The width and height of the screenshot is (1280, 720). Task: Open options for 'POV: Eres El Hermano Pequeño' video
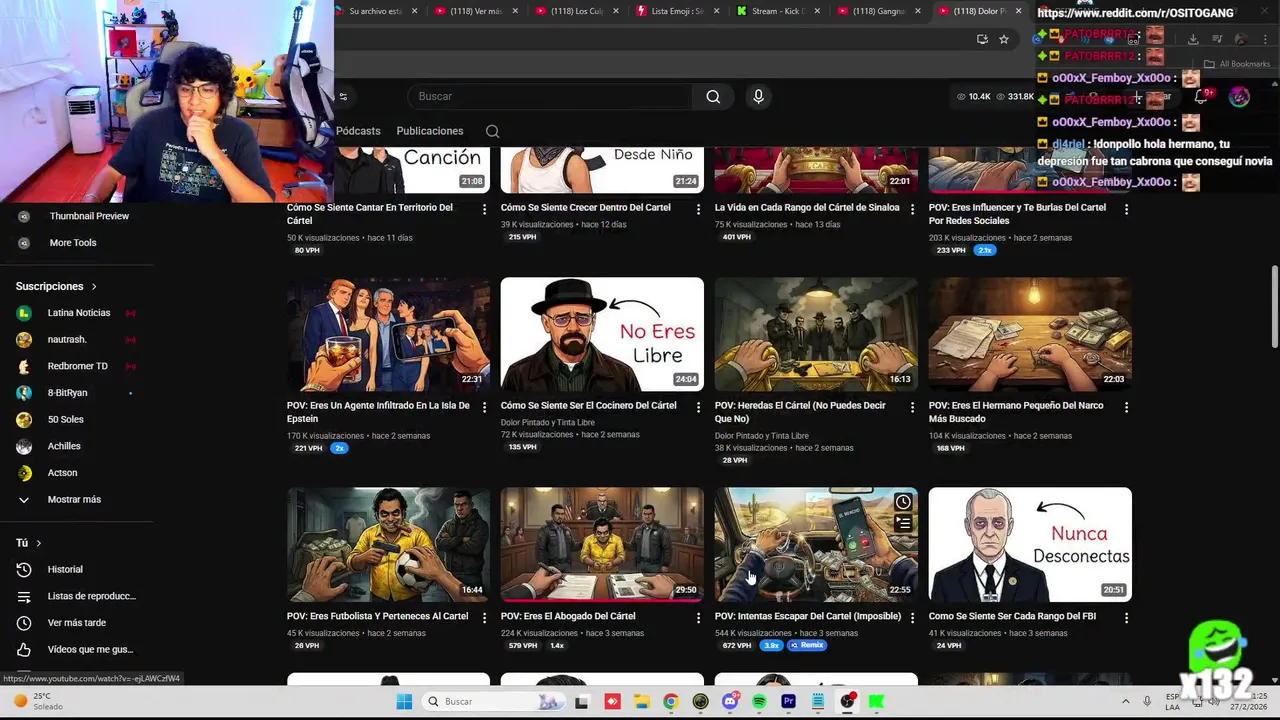point(1126,407)
